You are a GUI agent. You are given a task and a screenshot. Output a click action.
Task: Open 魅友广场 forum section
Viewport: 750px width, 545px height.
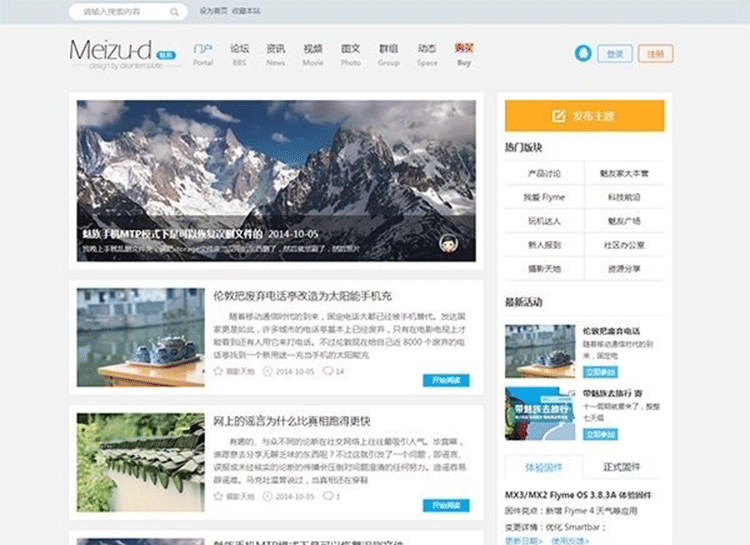point(624,221)
